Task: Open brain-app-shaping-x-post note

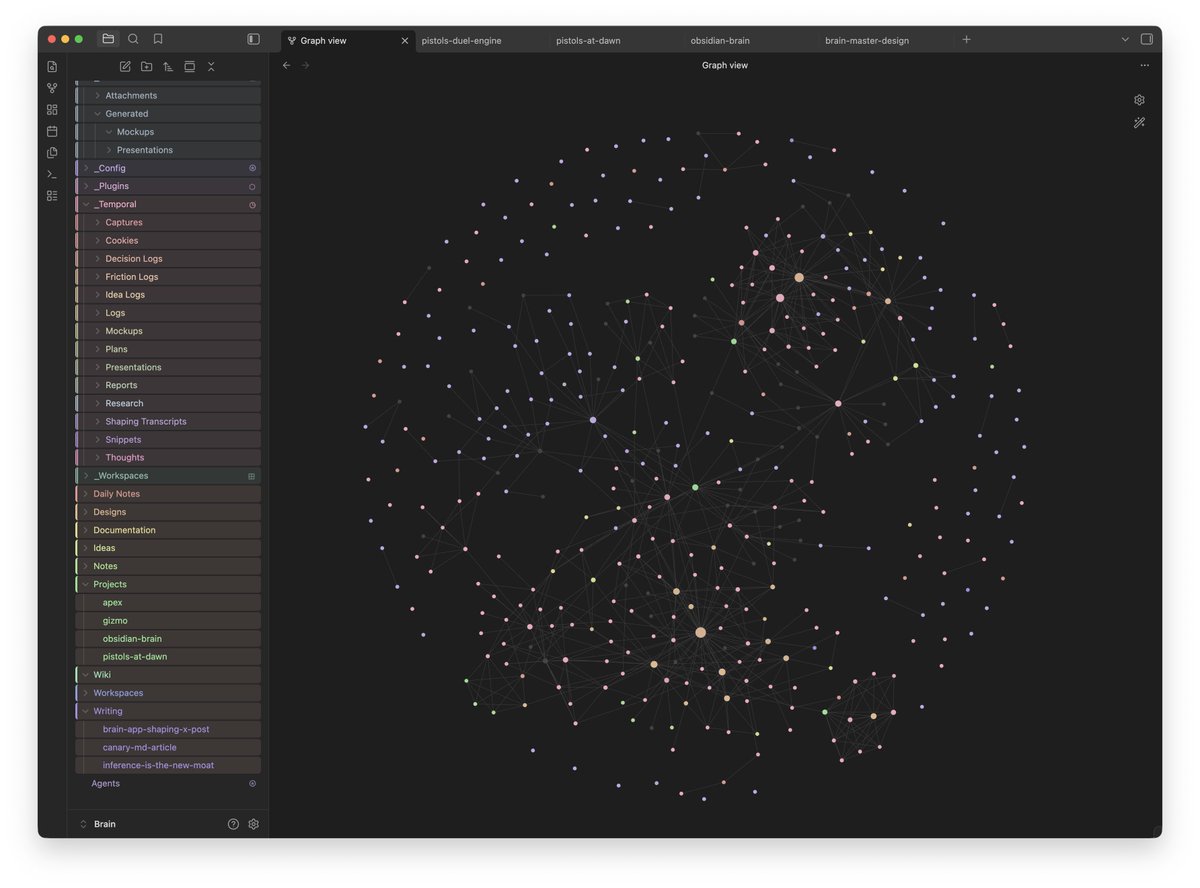Action: click(168, 729)
